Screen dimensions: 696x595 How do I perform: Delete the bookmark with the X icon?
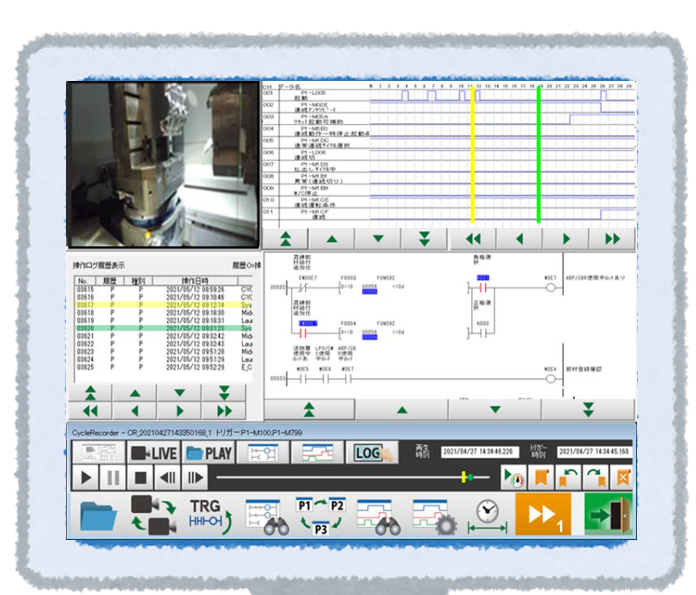[x=622, y=478]
